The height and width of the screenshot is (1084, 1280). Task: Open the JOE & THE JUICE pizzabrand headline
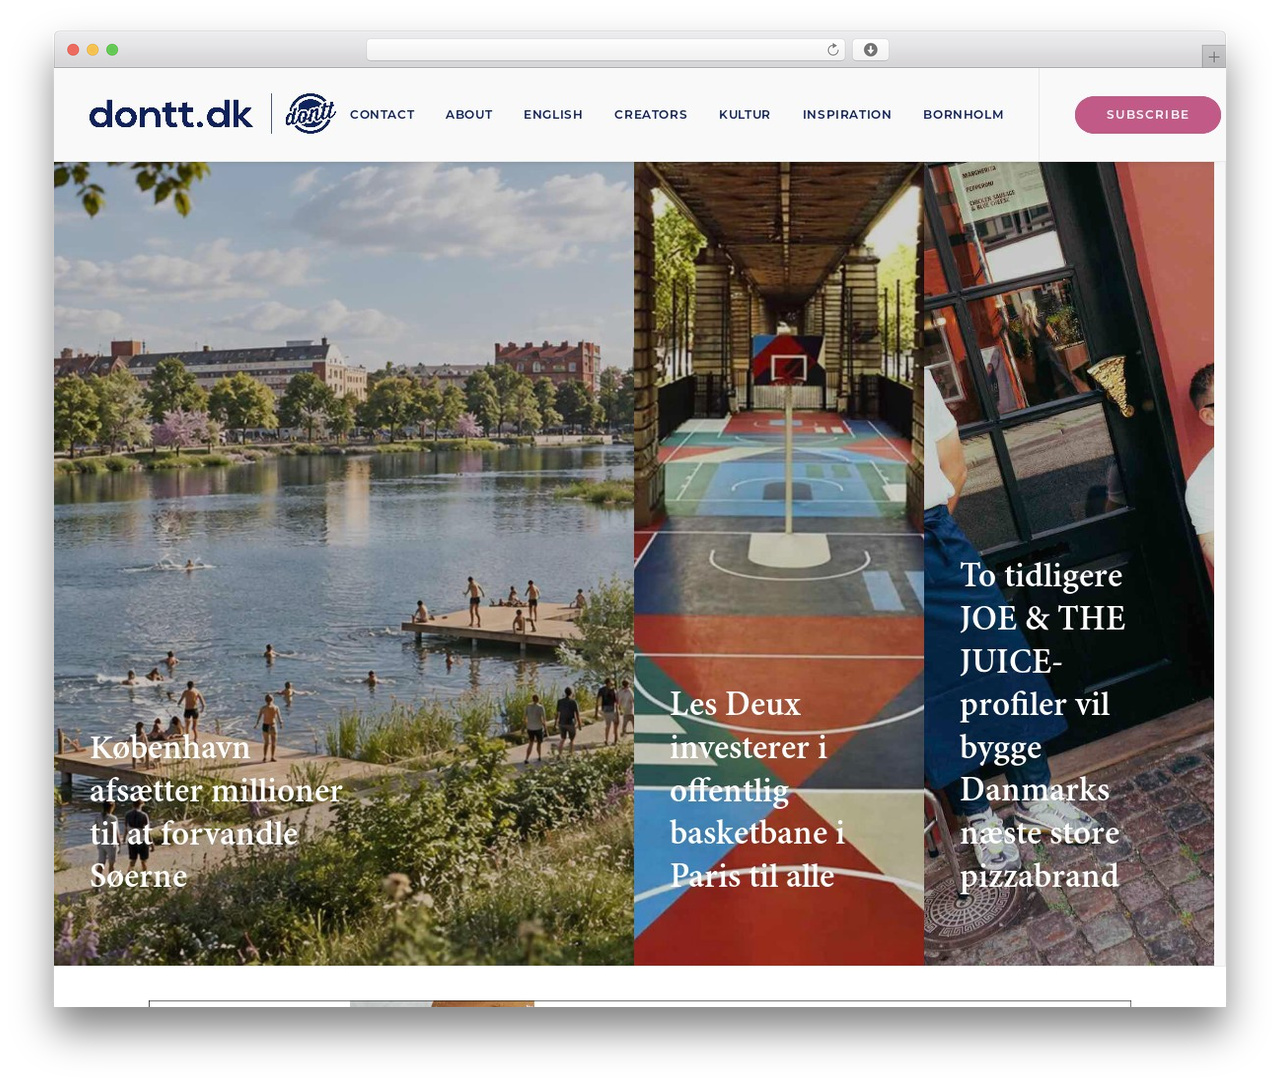coord(1042,725)
